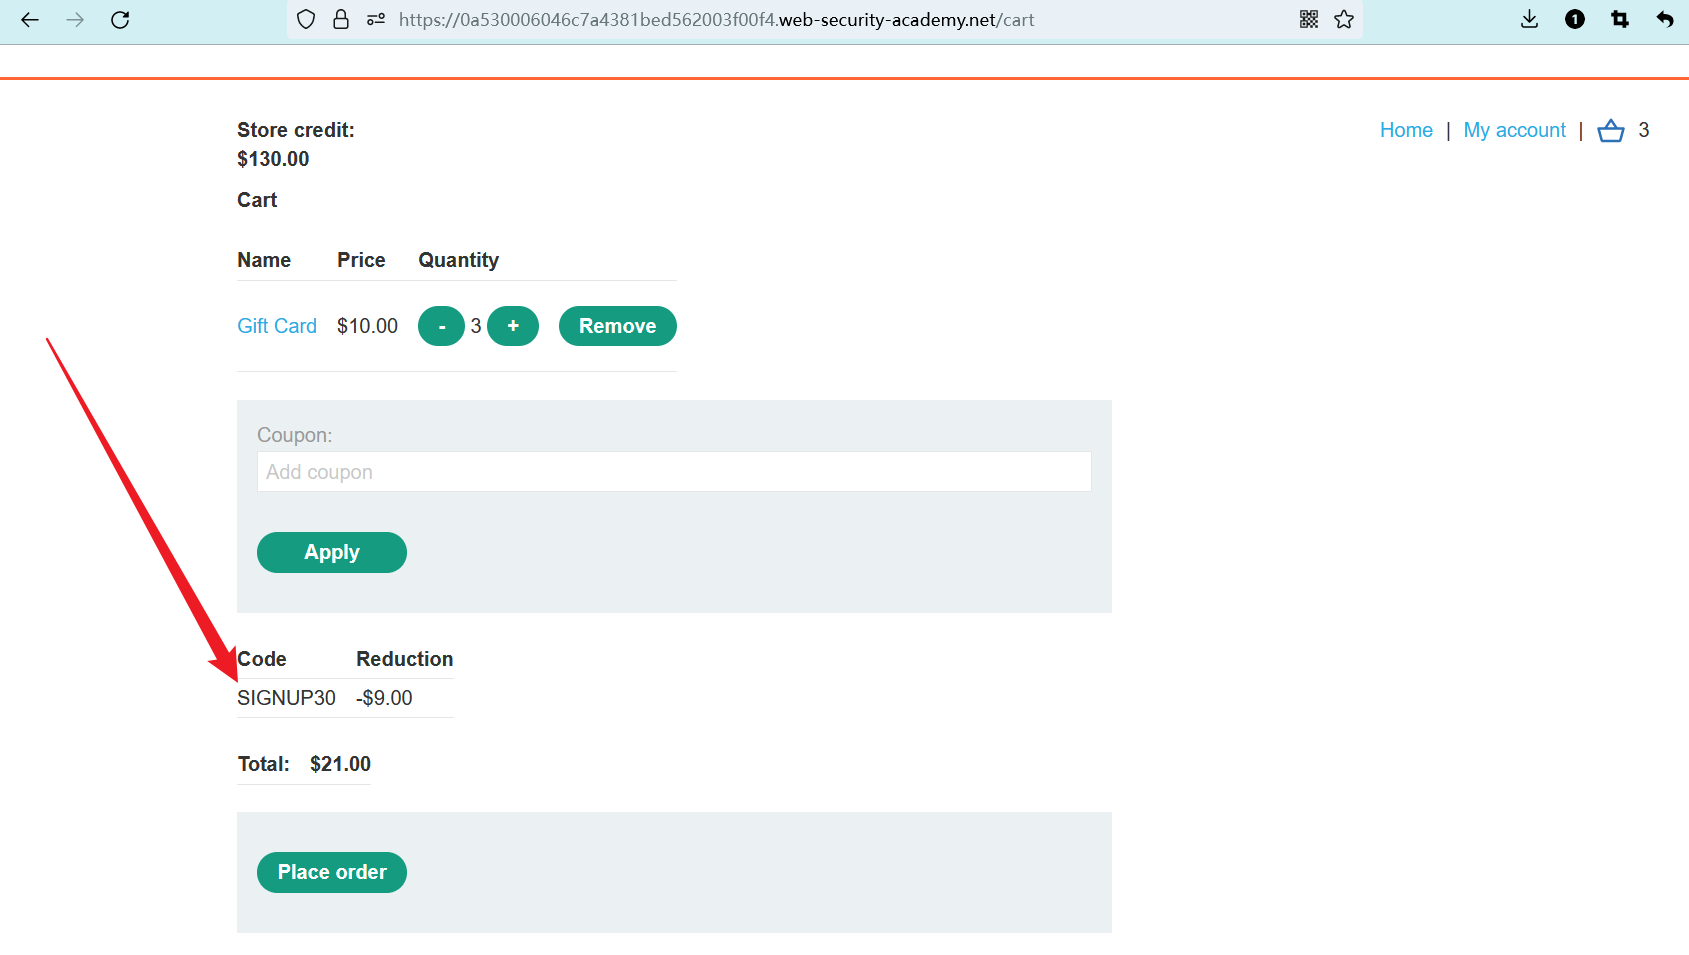The width and height of the screenshot is (1689, 955).
Task: Decrease Gift Card quantity by one
Action: (x=441, y=326)
